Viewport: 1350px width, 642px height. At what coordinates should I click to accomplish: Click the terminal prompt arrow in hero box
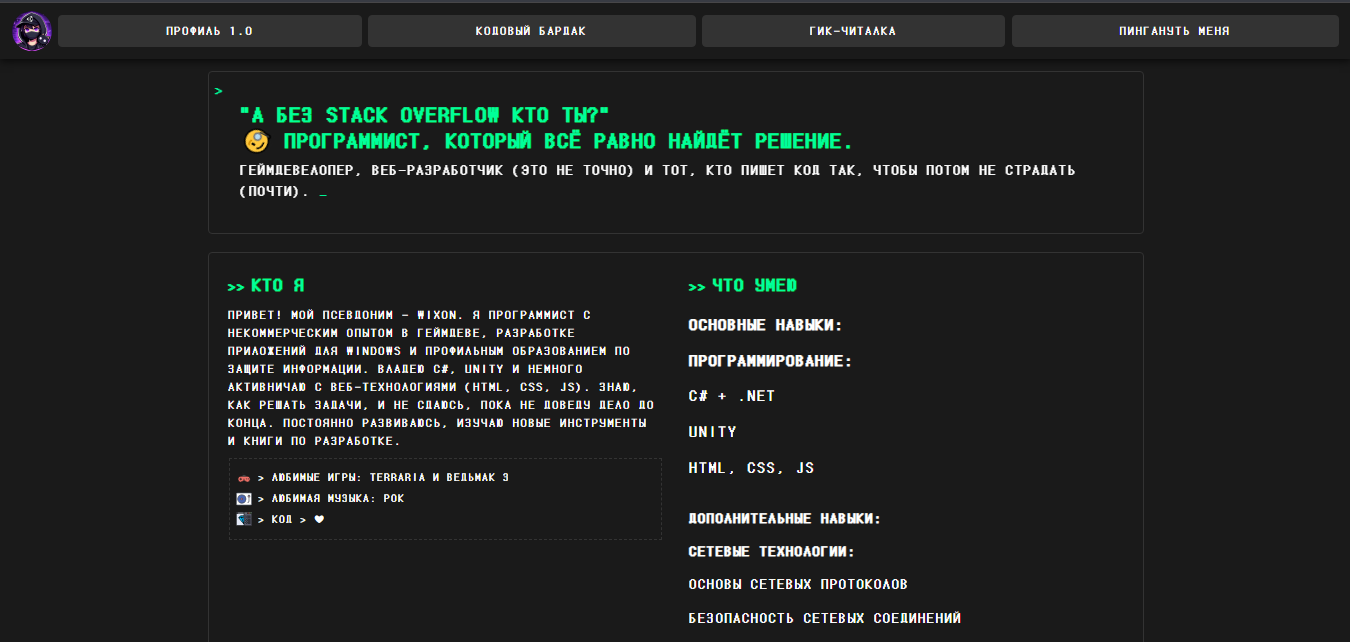click(218, 91)
